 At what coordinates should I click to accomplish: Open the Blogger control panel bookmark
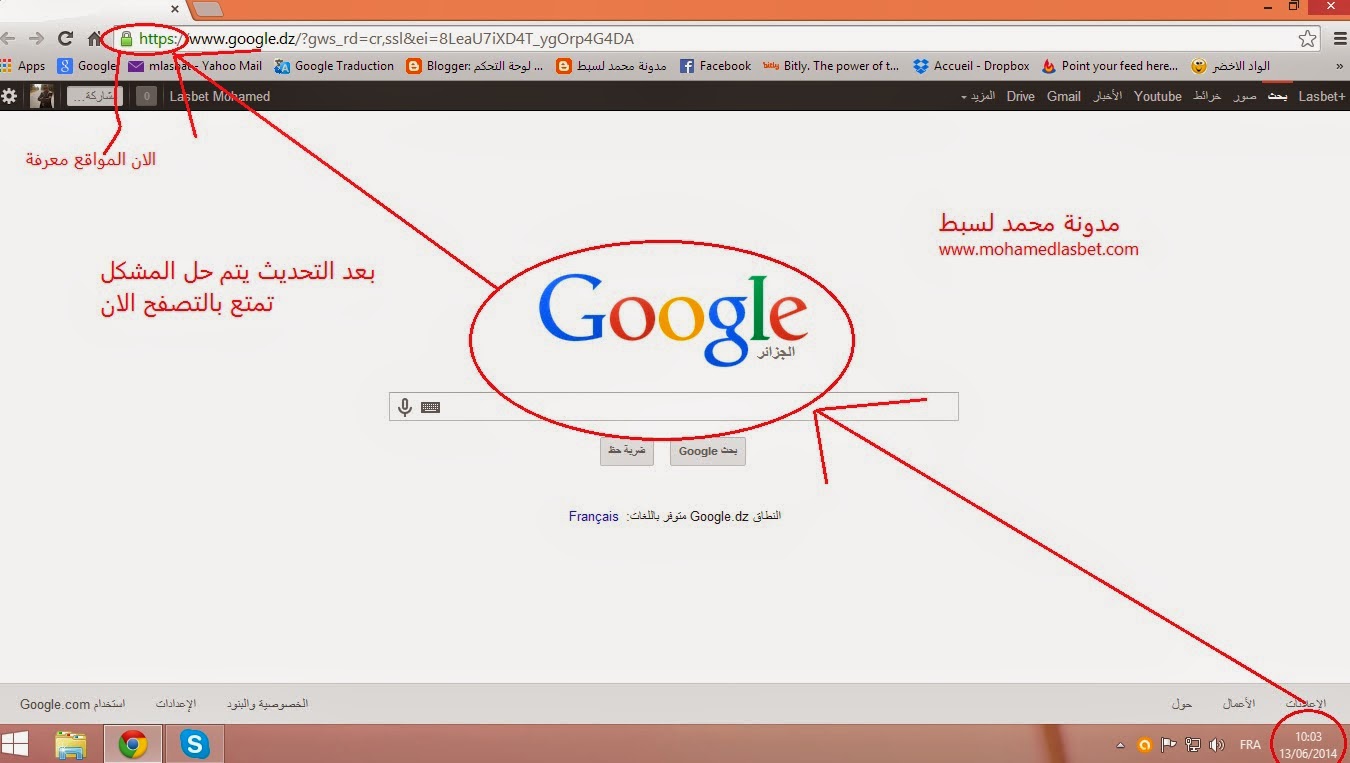point(475,66)
